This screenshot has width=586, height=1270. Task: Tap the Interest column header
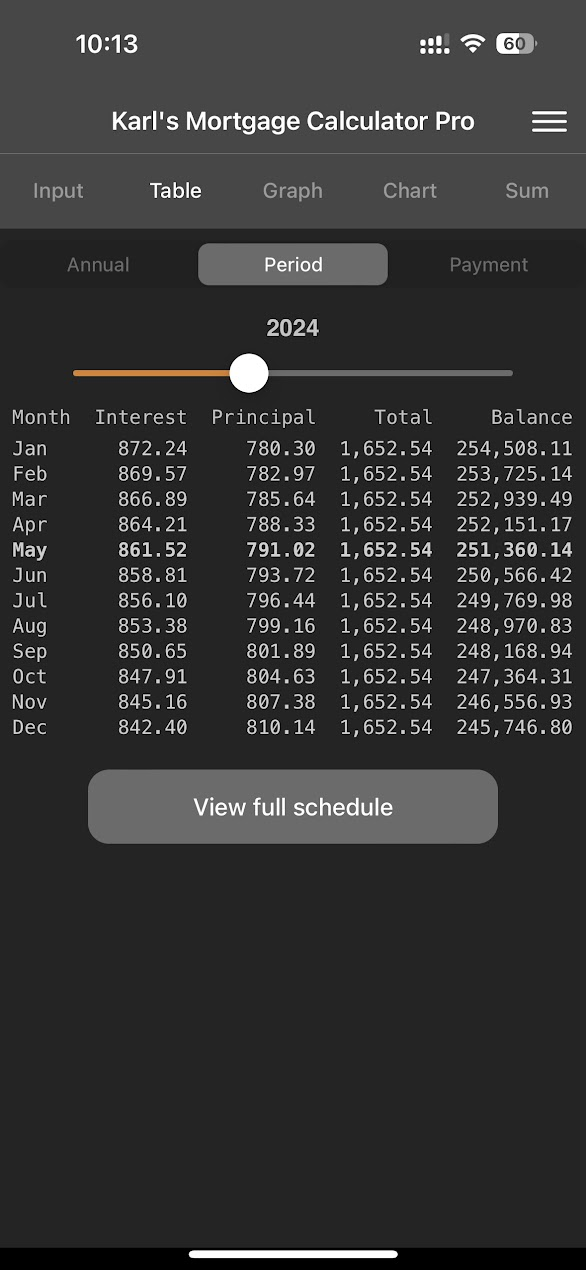tap(141, 417)
